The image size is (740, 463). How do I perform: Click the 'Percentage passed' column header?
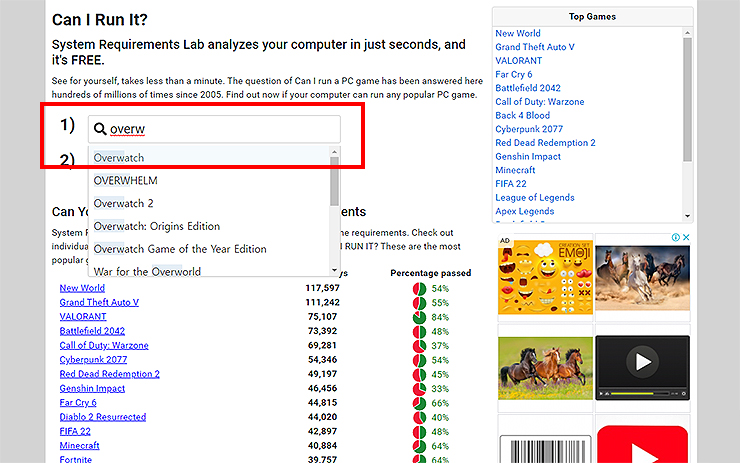[430, 273]
